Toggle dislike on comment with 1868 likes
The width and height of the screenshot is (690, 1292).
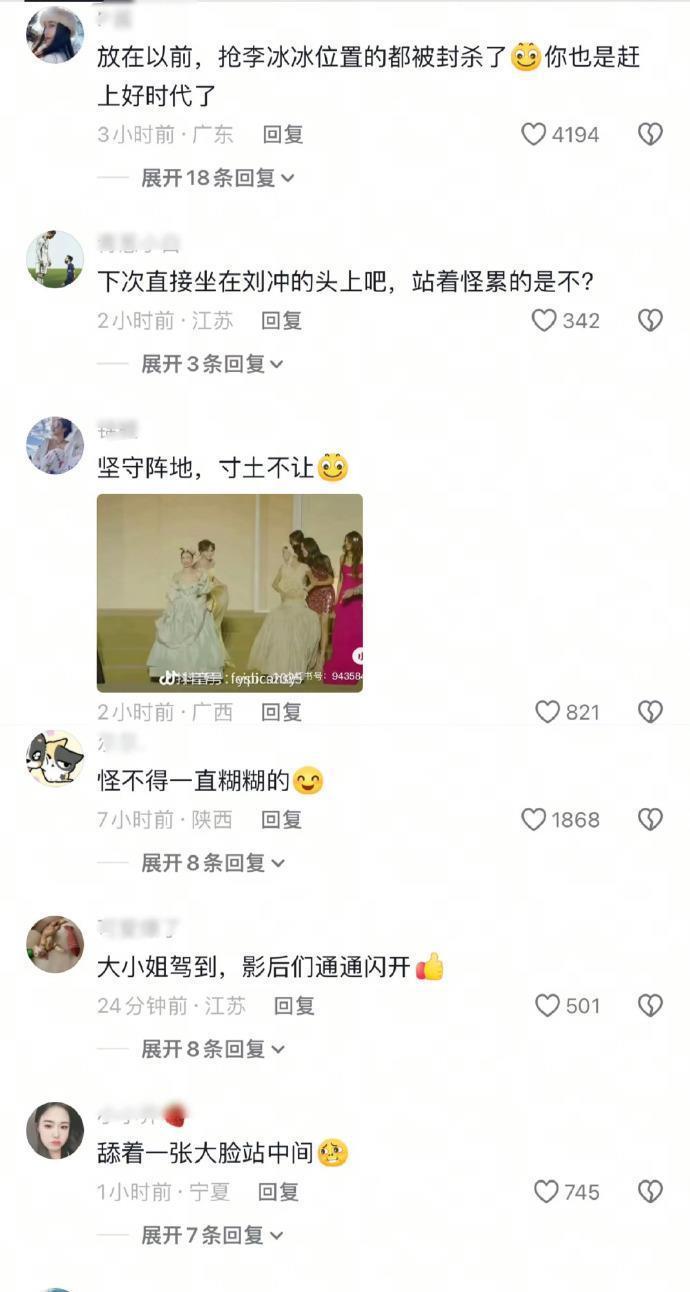point(651,820)
